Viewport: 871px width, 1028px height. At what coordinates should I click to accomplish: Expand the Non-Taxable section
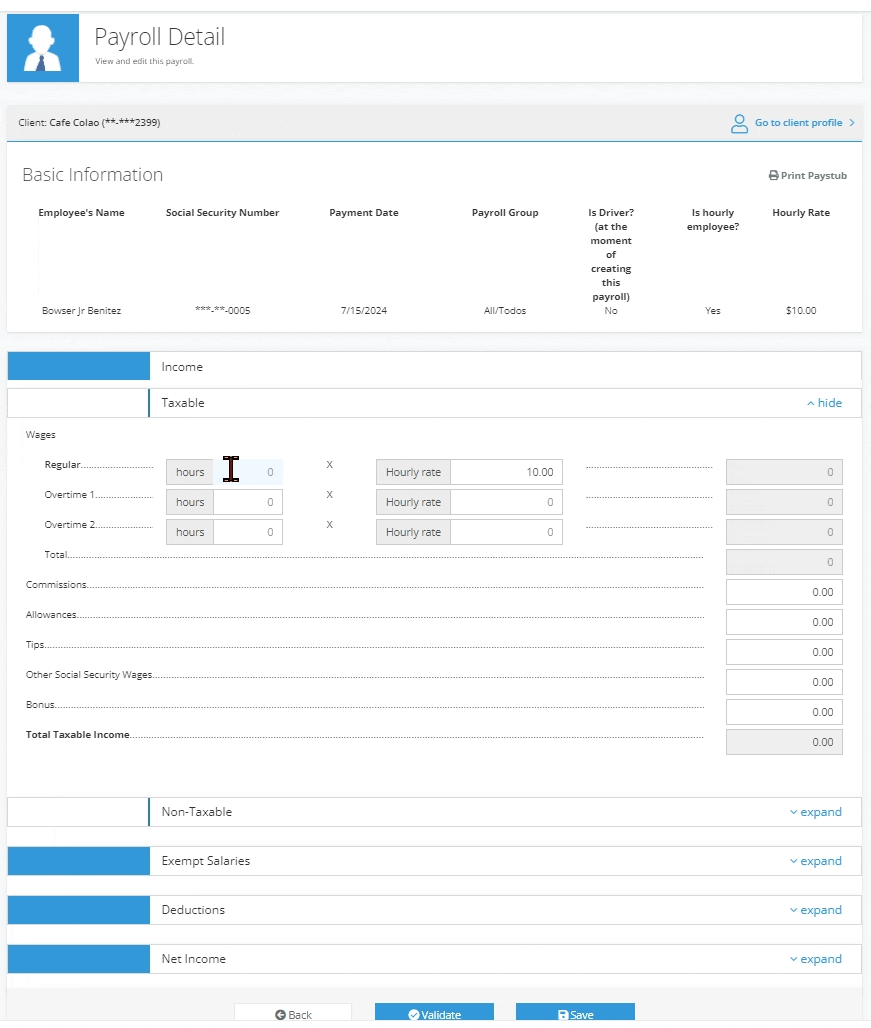click(x=815, y=812)
